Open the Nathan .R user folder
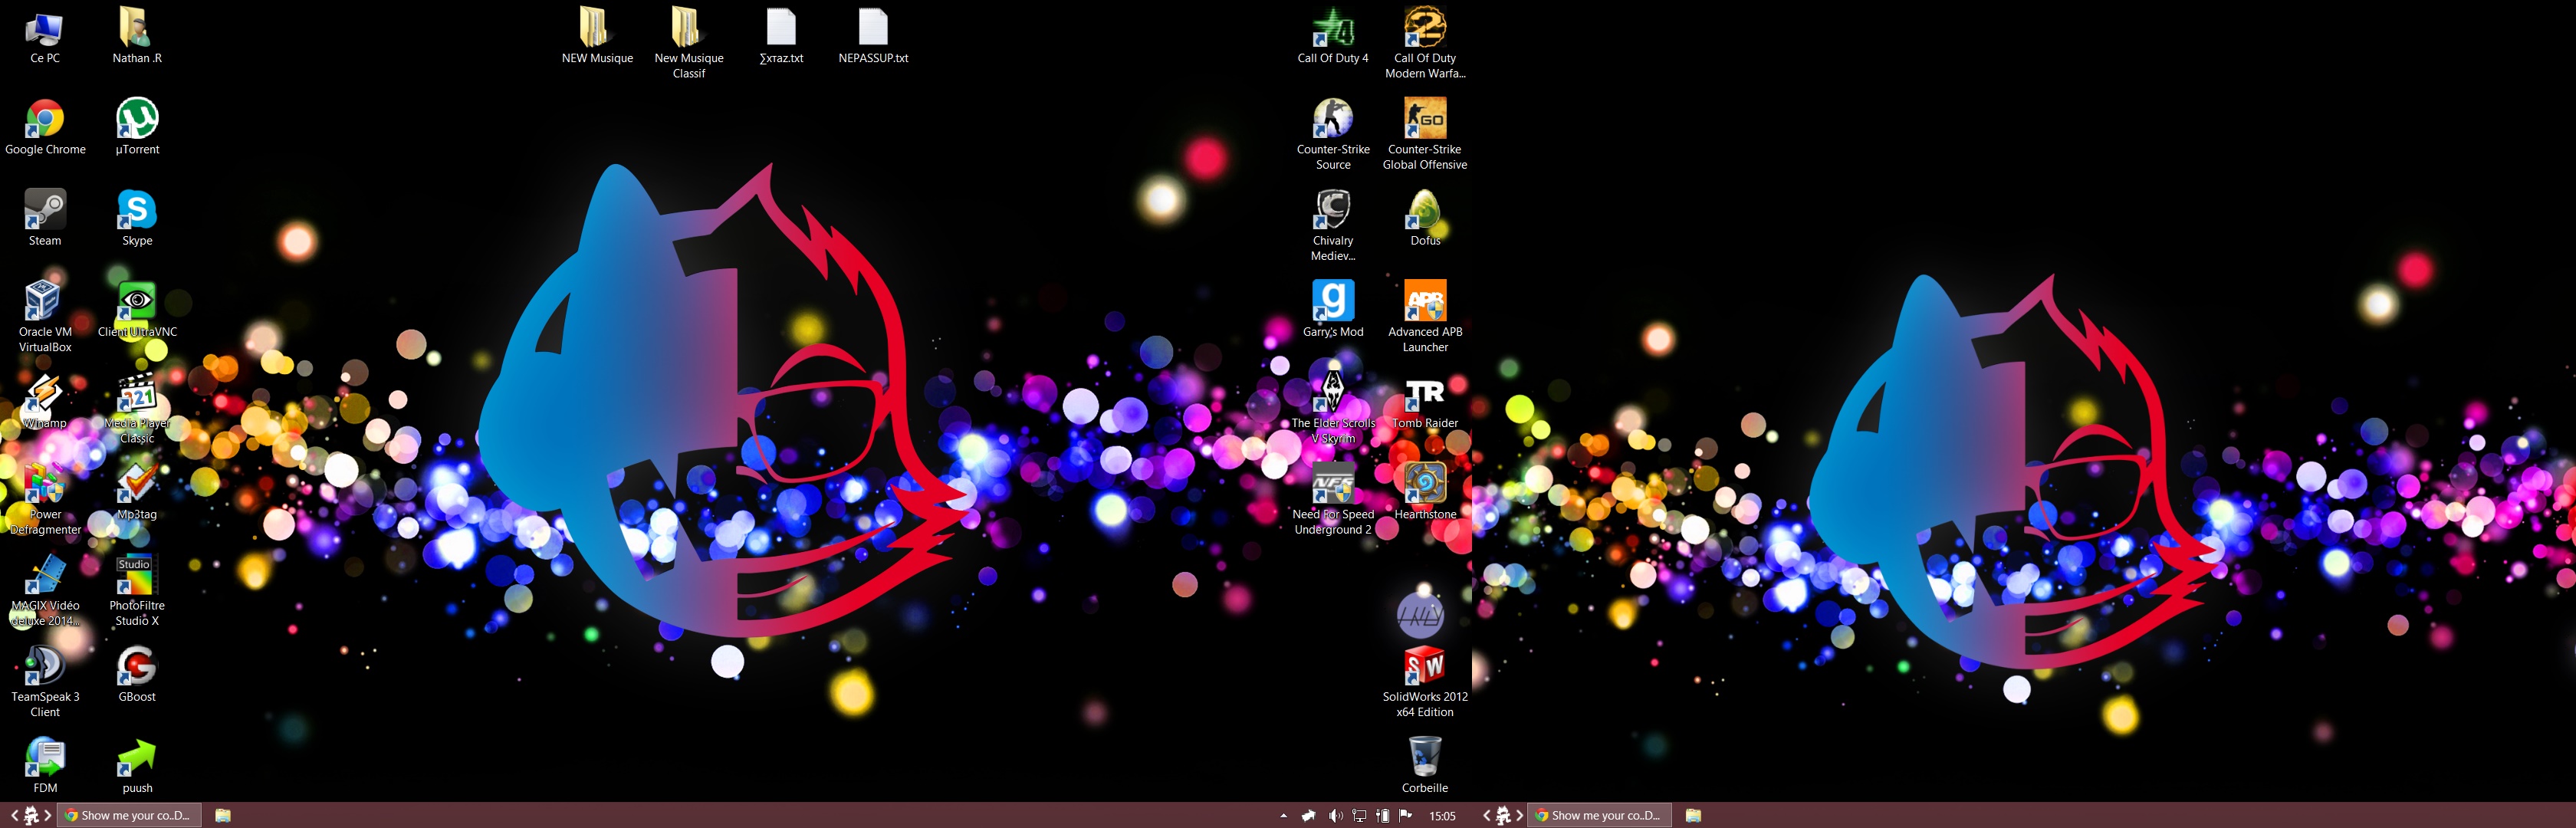The width and height of the screenshot is (2576, 828). pos(137,36)
